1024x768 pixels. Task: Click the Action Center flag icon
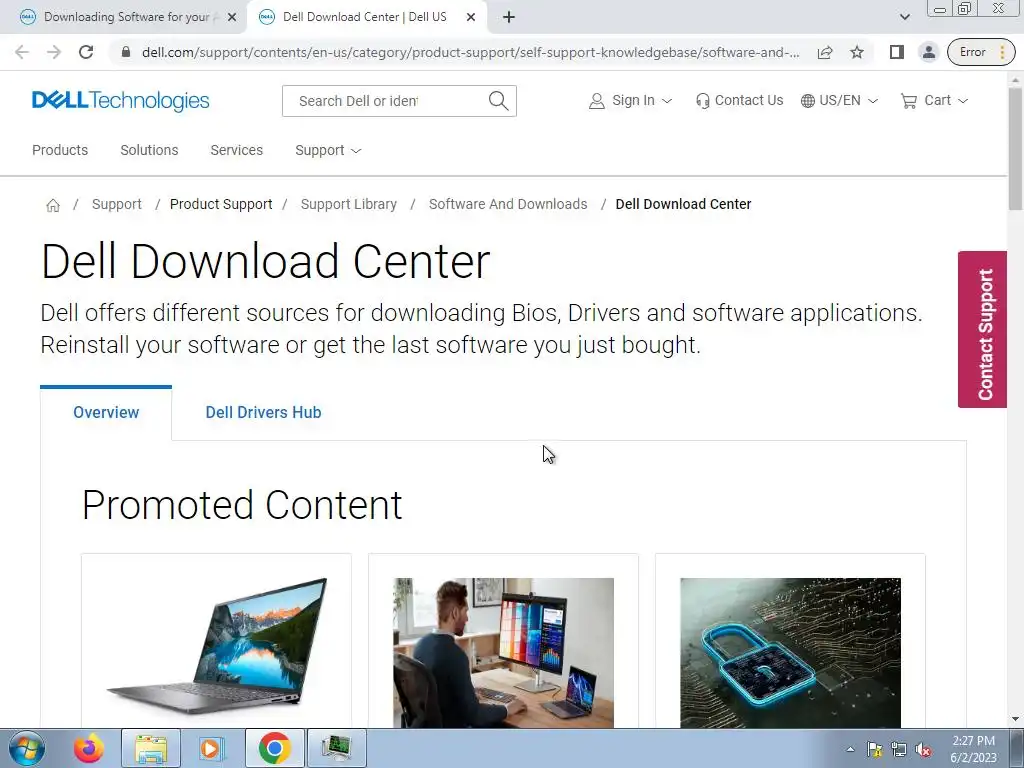(x=874, y=750)
